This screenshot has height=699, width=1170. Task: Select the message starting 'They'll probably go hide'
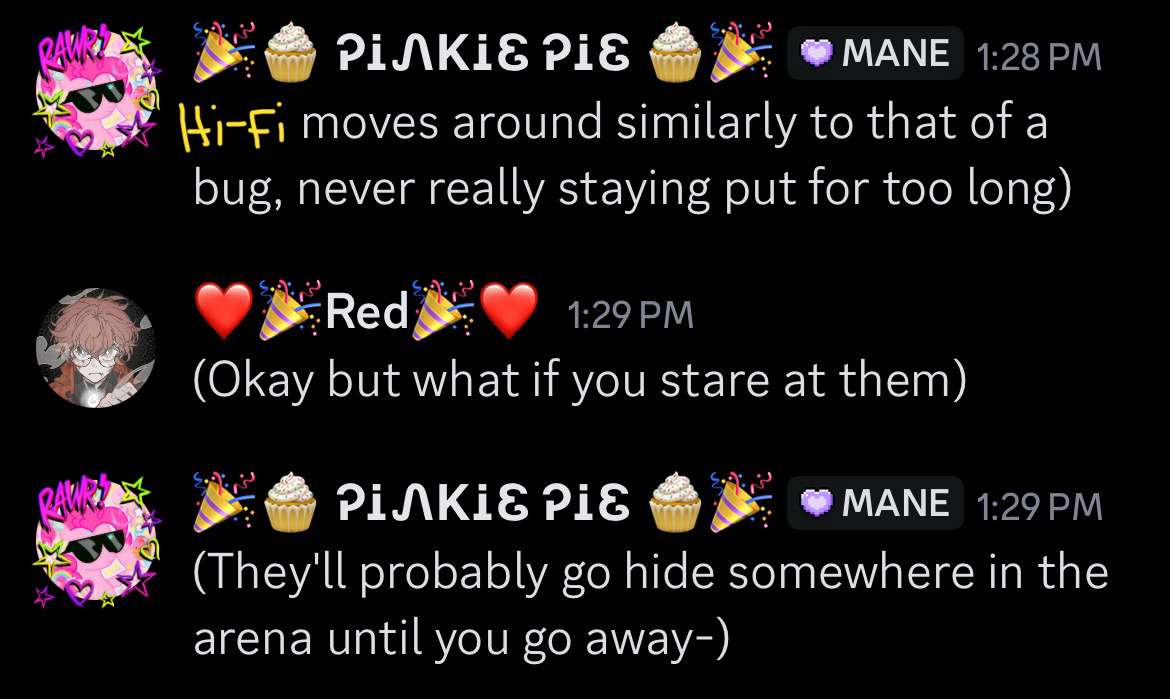[651, 606]
